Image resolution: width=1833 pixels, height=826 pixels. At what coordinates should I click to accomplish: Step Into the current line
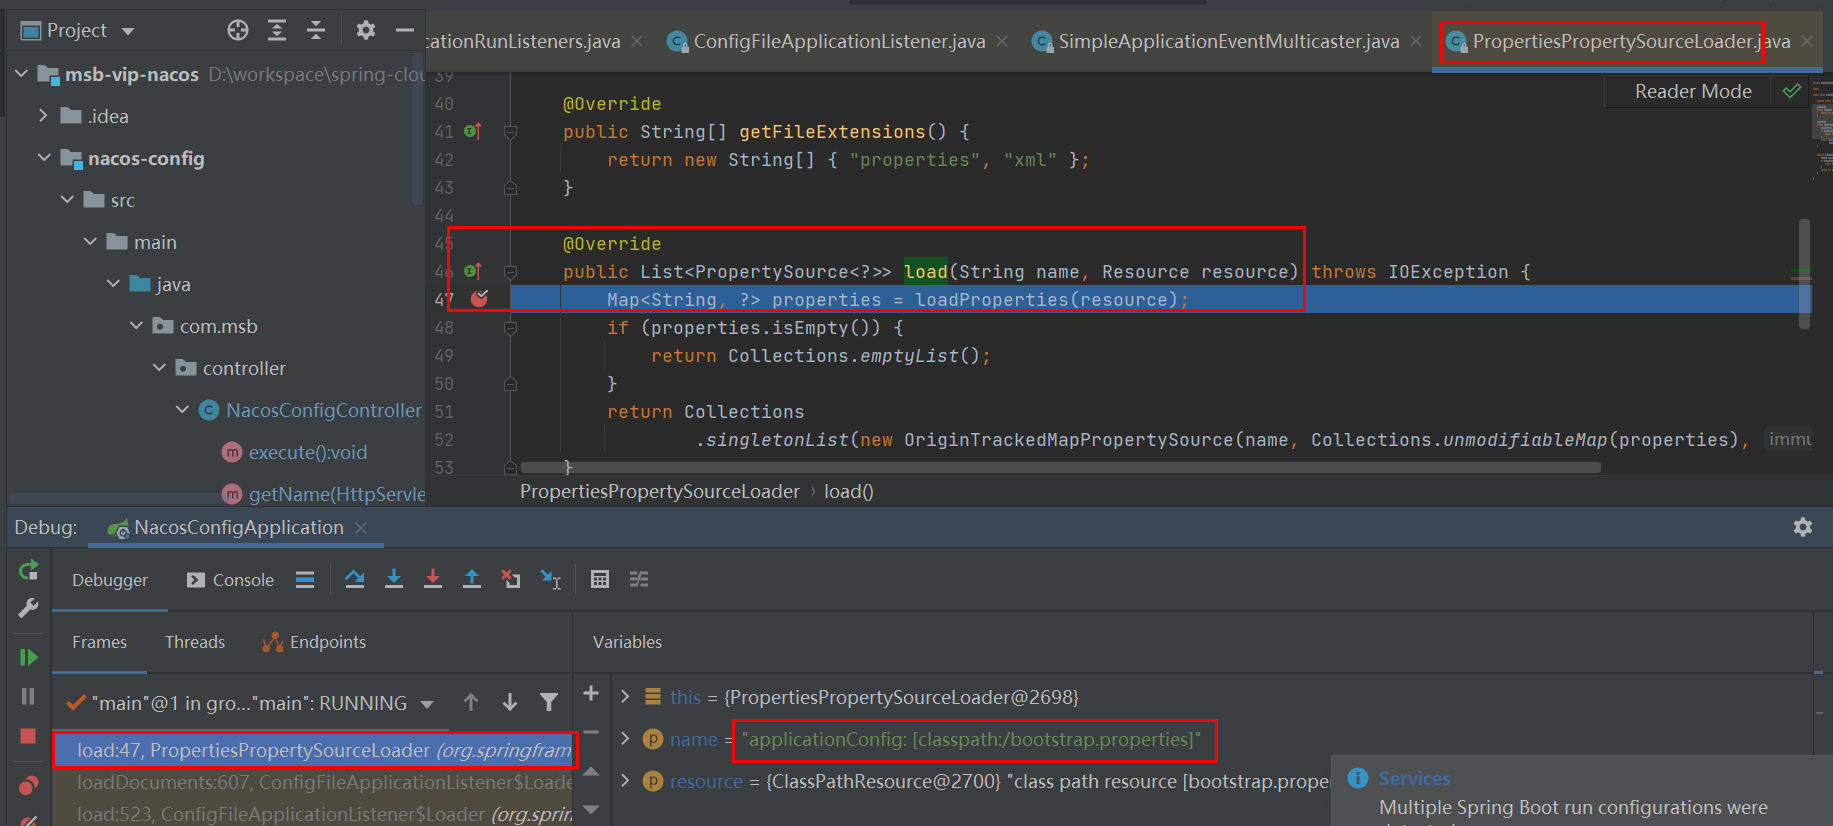pos(394,579)
